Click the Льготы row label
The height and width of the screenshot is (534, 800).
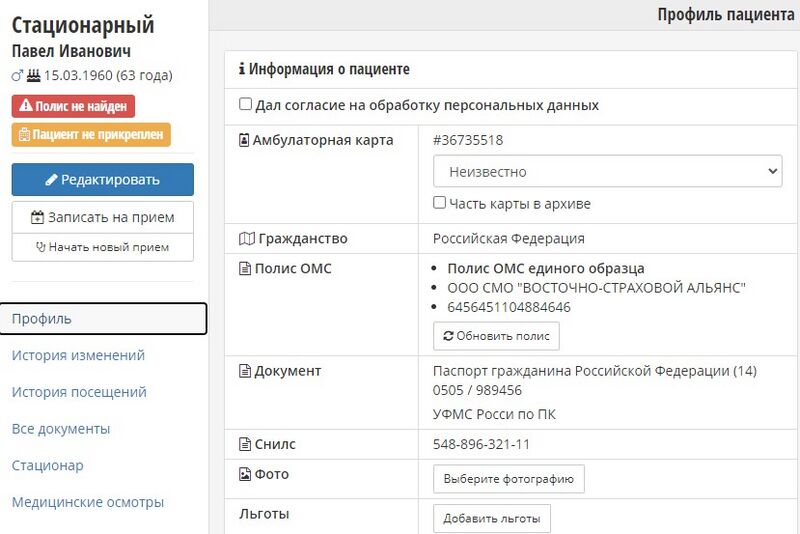264,514
